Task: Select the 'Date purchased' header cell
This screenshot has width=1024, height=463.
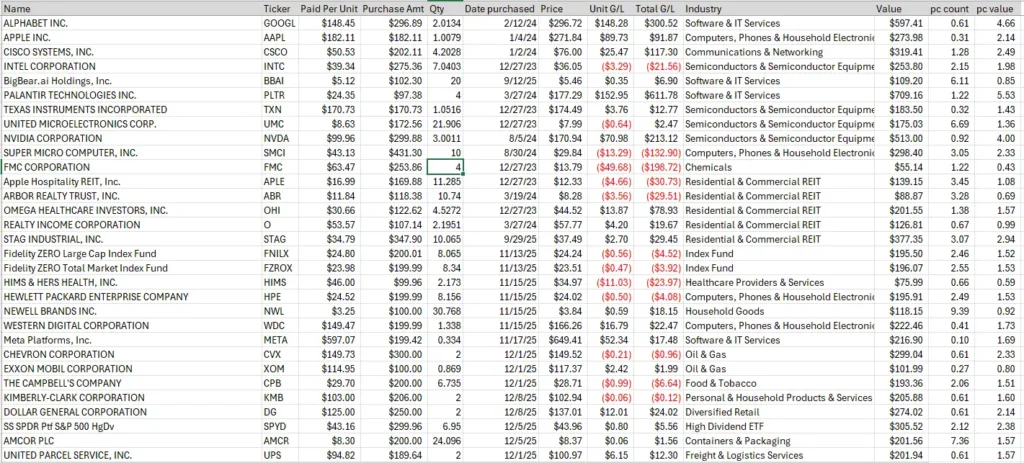Action: tap(499, 7)
